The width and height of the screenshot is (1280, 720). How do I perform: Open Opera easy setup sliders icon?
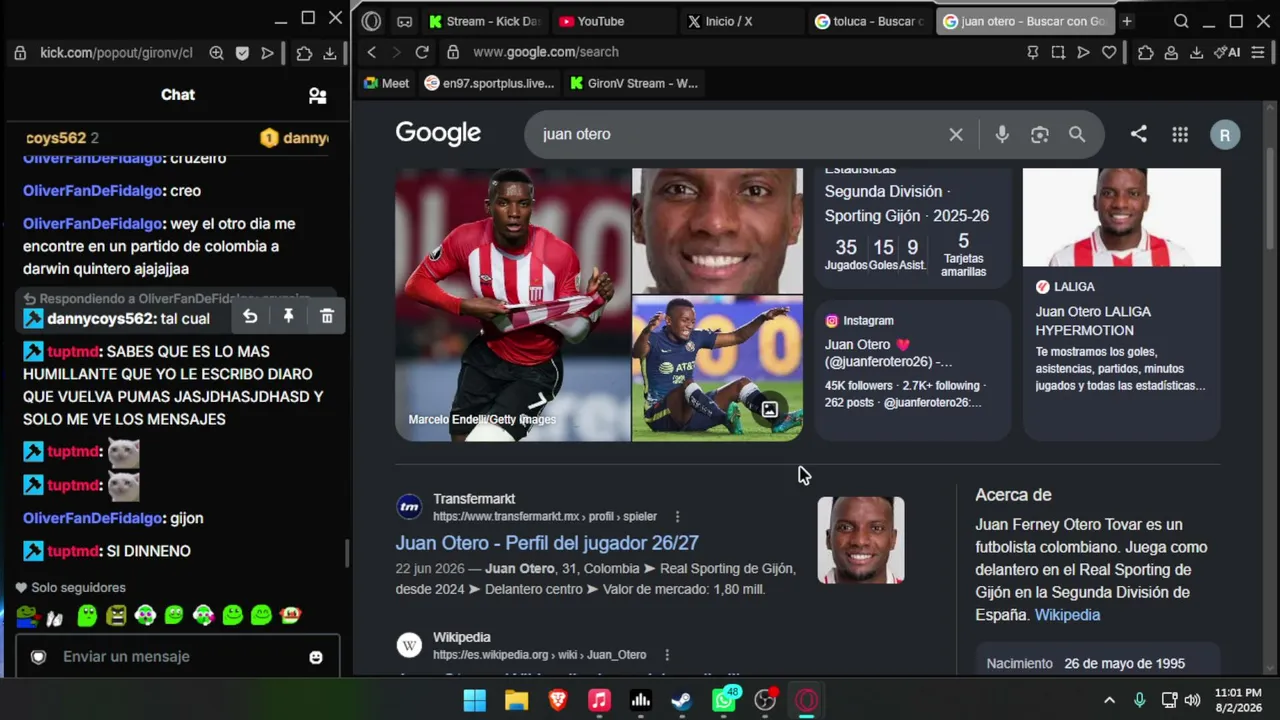point(1258,52)
